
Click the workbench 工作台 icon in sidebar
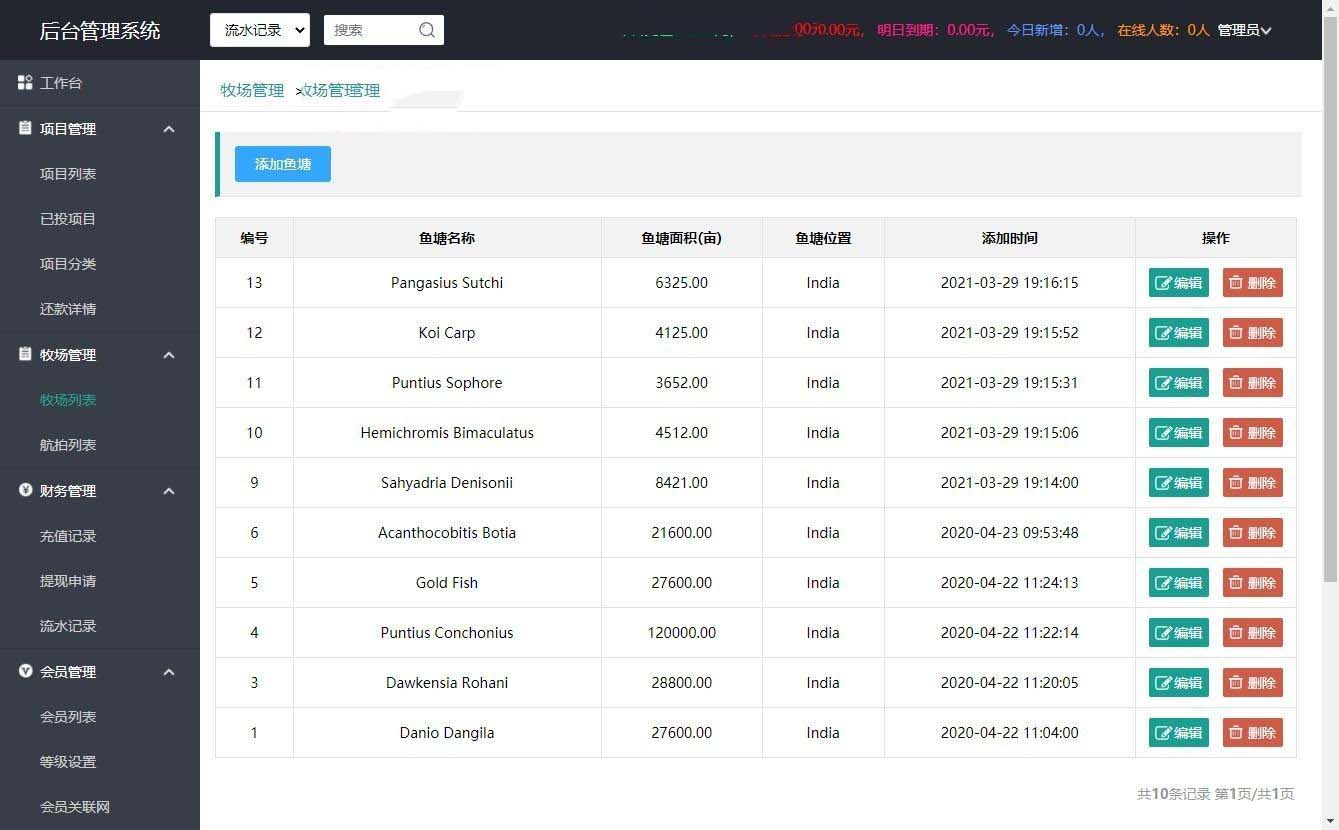click(x=26, y=83)
